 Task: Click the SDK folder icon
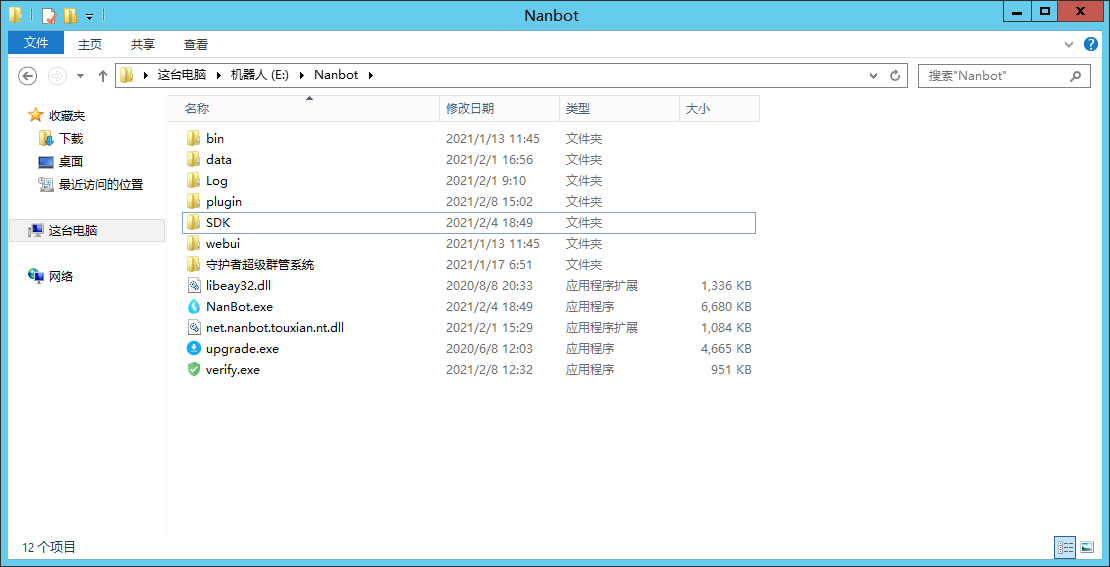193,222
